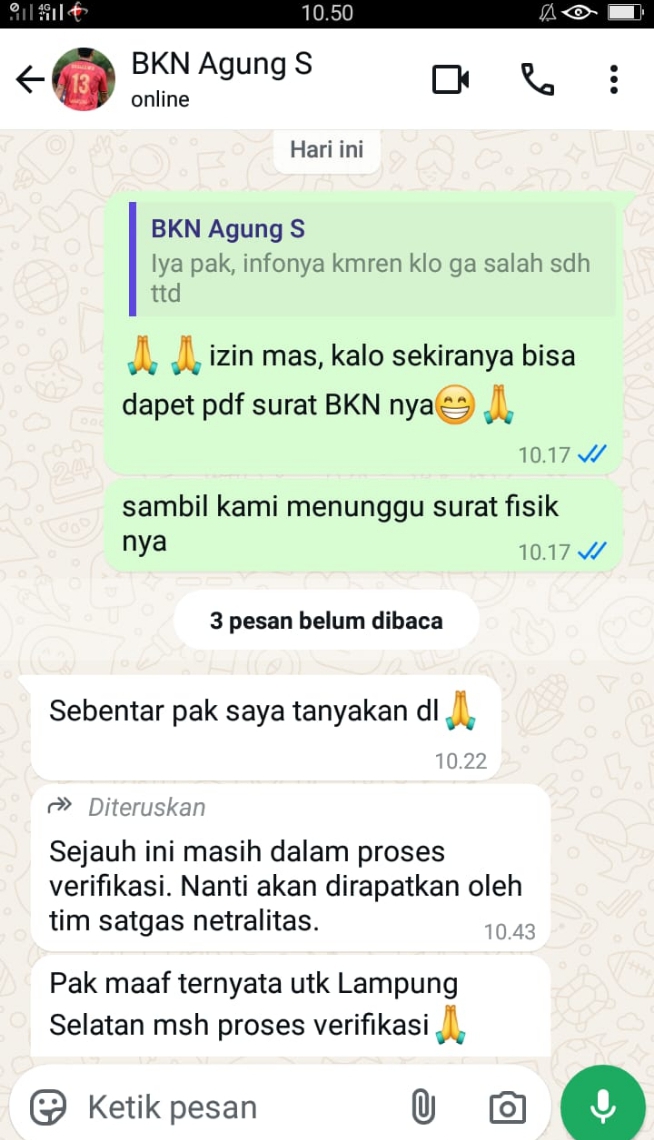Tap the quoted BKN Agung S reply

tap(372, 260)
